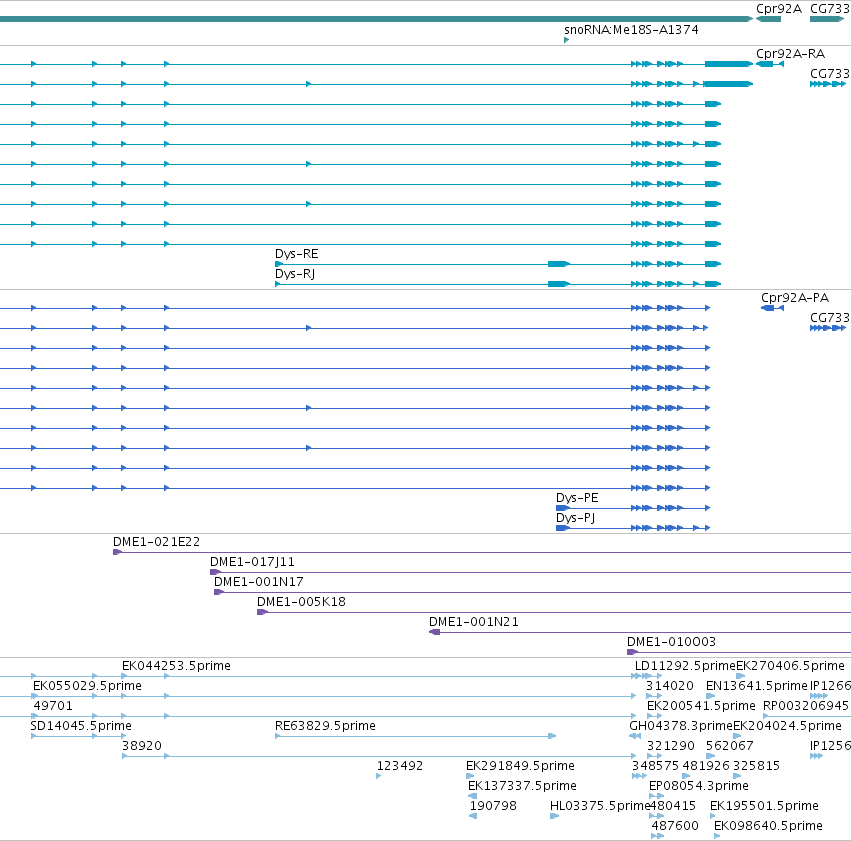Click the Dys-RE first exon block
Screen dimensions: 851x841
[x=279, y=264]
